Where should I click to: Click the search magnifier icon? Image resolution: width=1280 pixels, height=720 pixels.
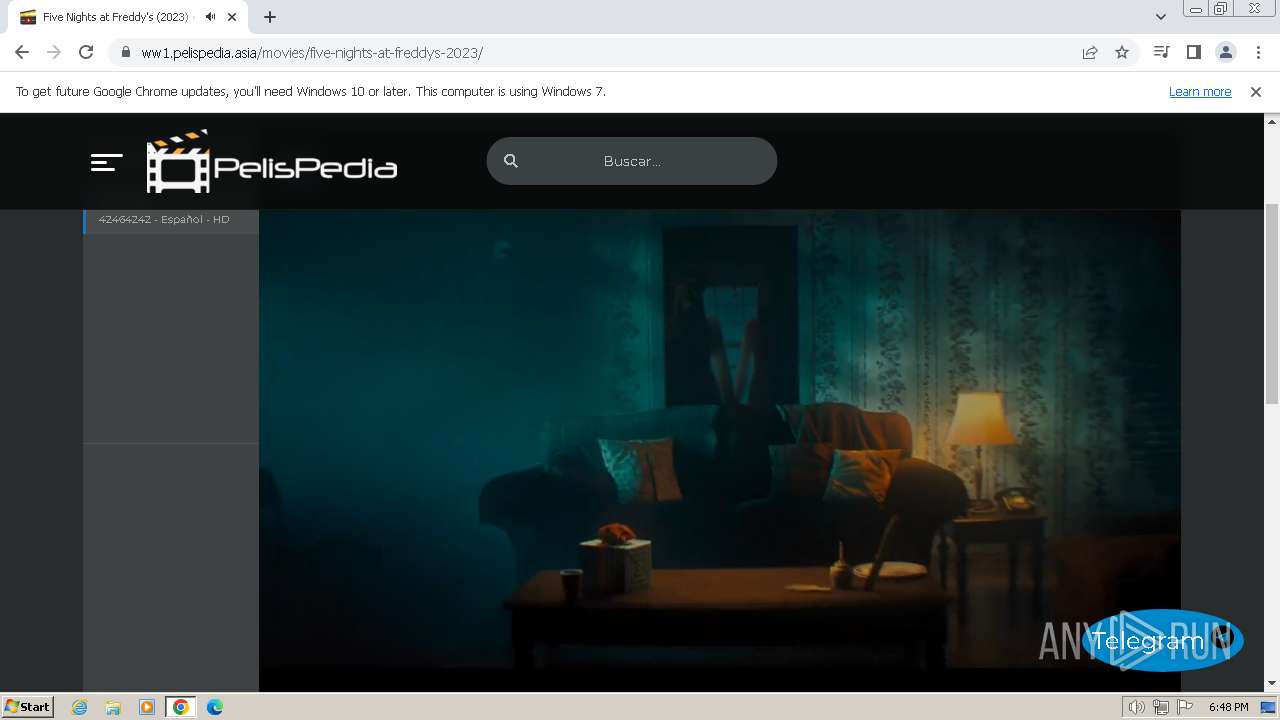511,161
